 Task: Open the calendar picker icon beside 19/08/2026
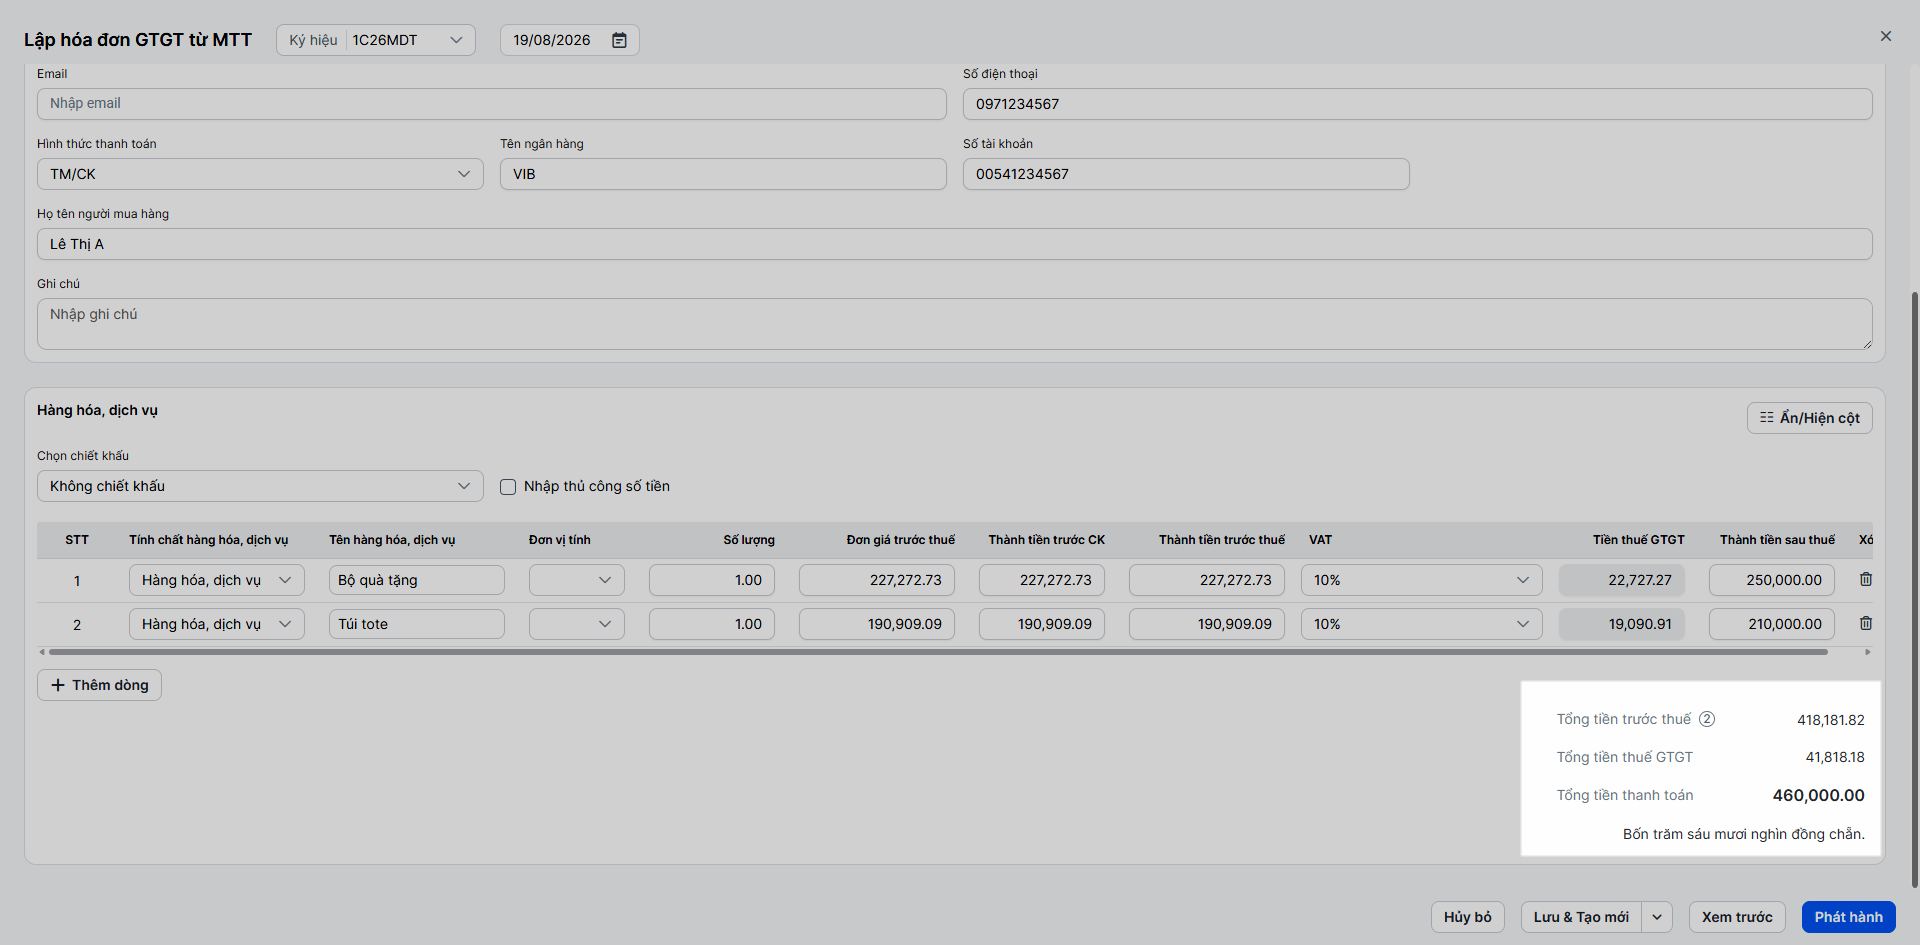(x=619, y=40)
